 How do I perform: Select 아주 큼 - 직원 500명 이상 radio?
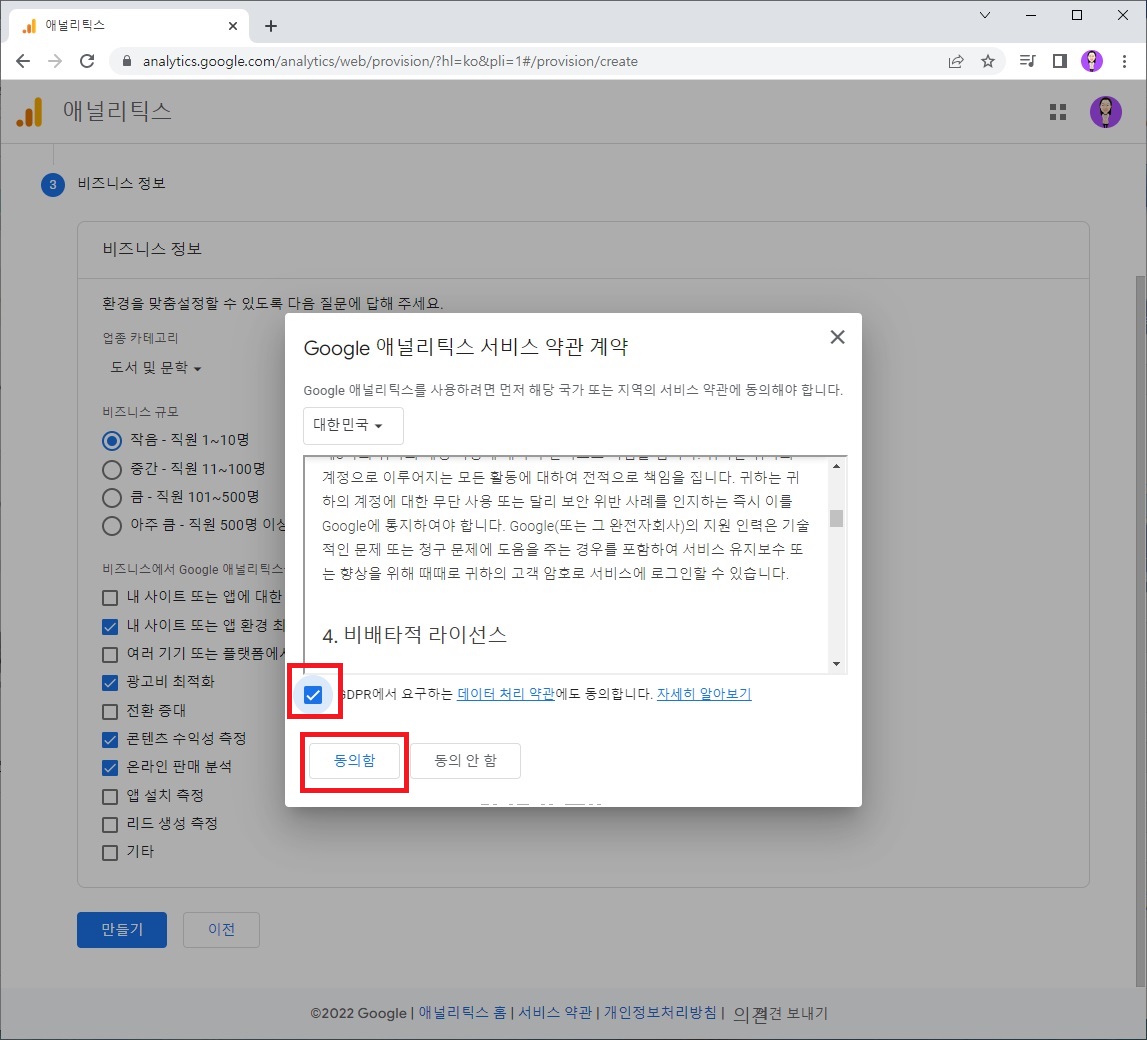pyautogui.click(x=112, y=526)
